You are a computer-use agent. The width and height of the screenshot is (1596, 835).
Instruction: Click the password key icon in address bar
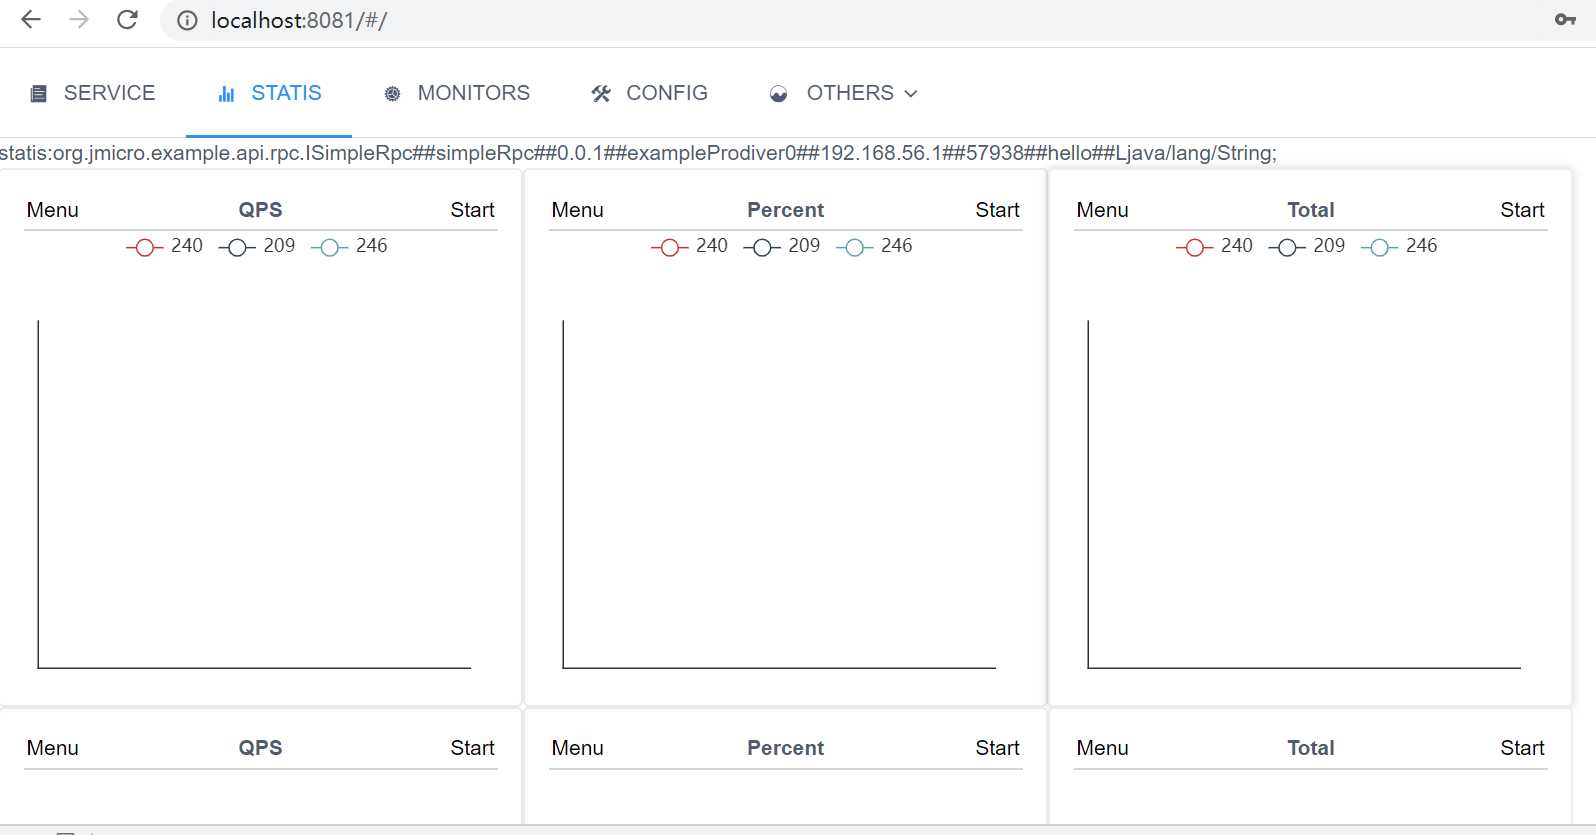pyautogui.click(x=1565, y=20)
